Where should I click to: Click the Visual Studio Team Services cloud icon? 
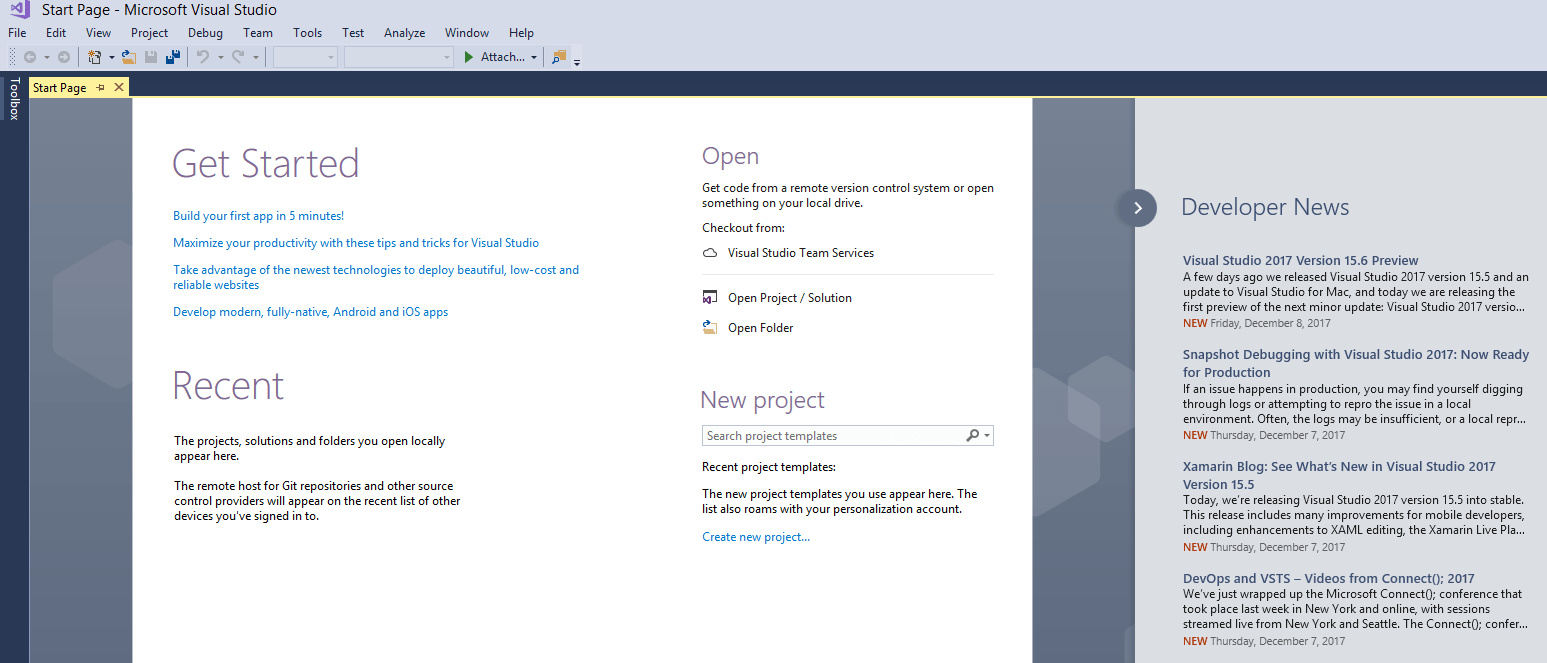(x=710, y=253)
